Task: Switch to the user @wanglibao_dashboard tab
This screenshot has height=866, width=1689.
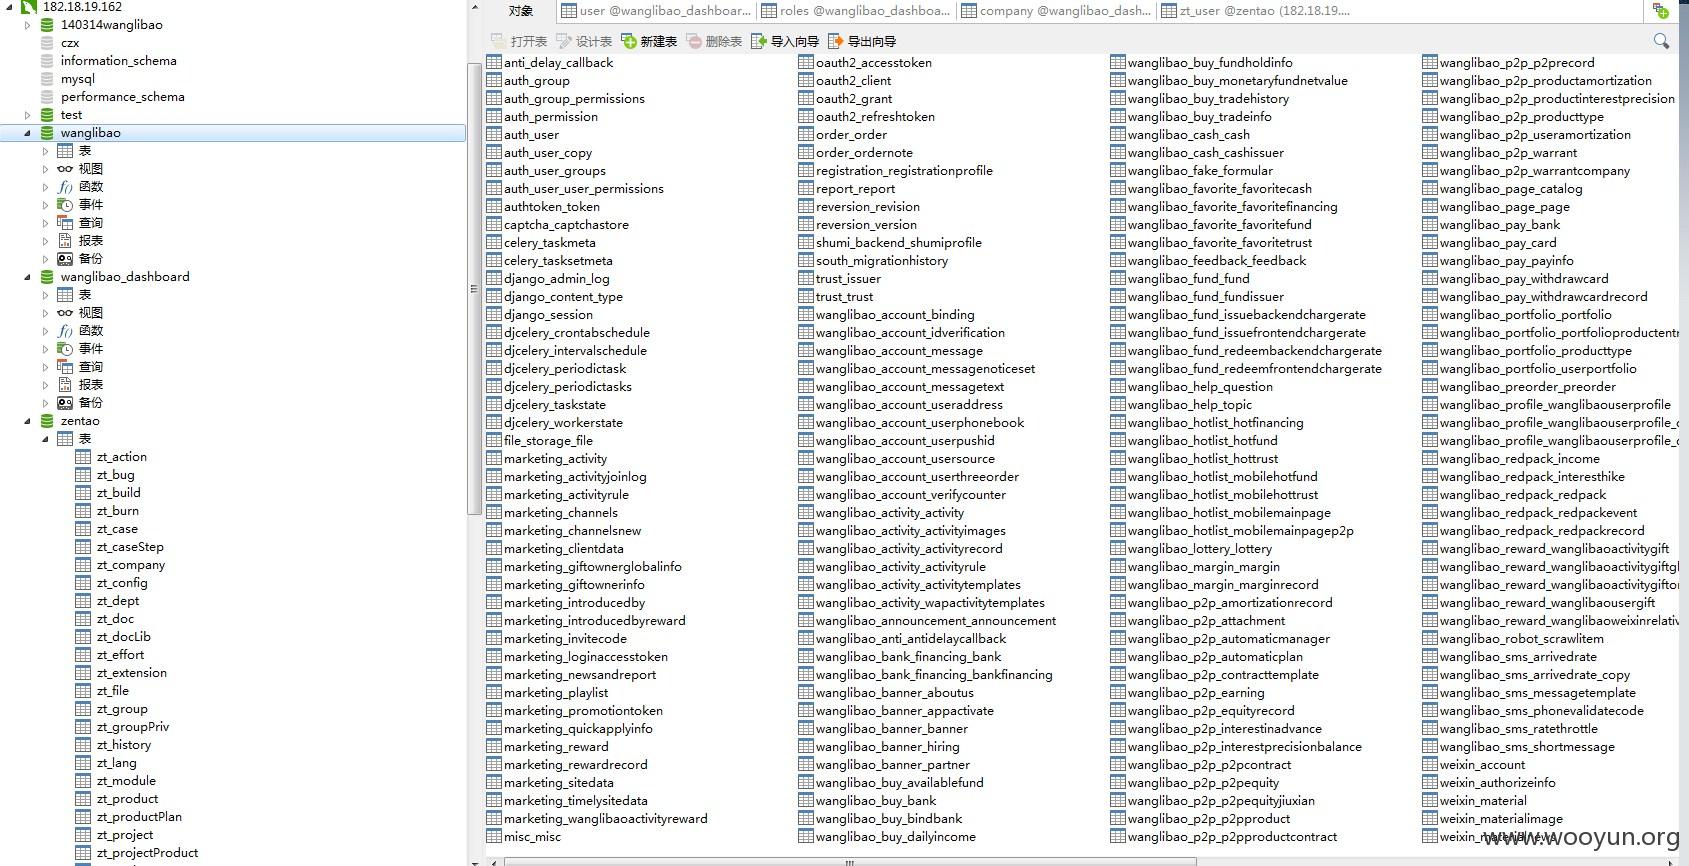Action: click(x=655, y=11)
